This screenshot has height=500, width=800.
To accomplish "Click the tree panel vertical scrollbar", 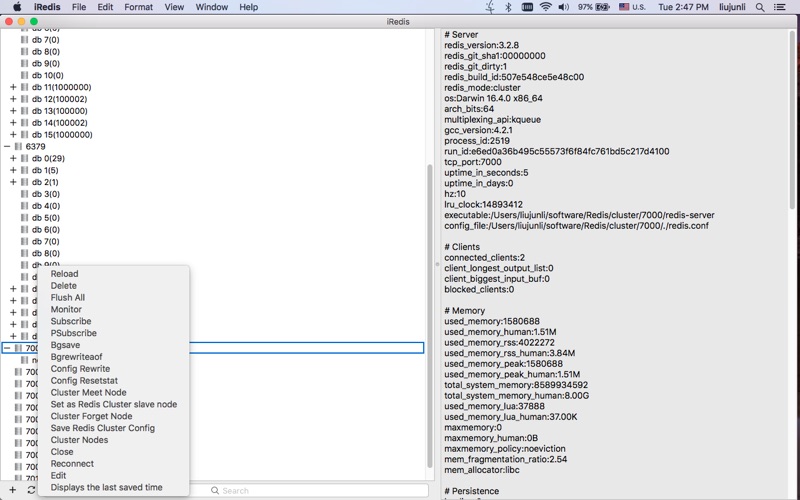I will click(430, 316).
